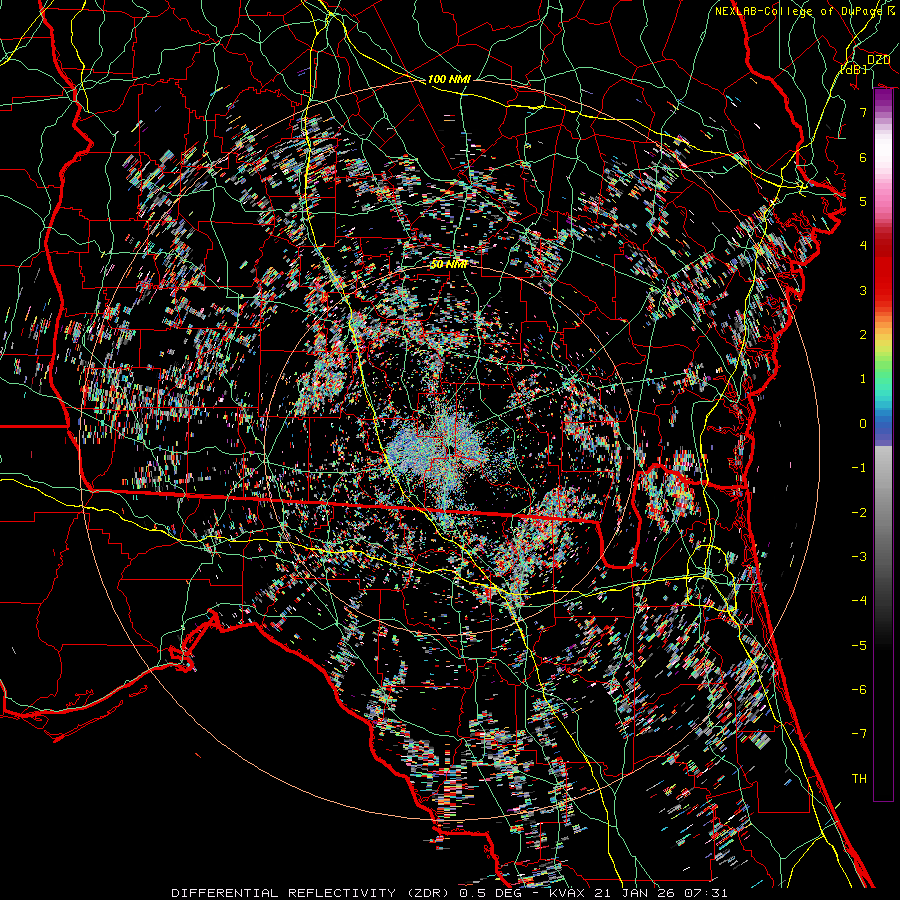Click the ZDR color scale bar
The height and width of the screenshot is (900, 900).
coord(883,445)
